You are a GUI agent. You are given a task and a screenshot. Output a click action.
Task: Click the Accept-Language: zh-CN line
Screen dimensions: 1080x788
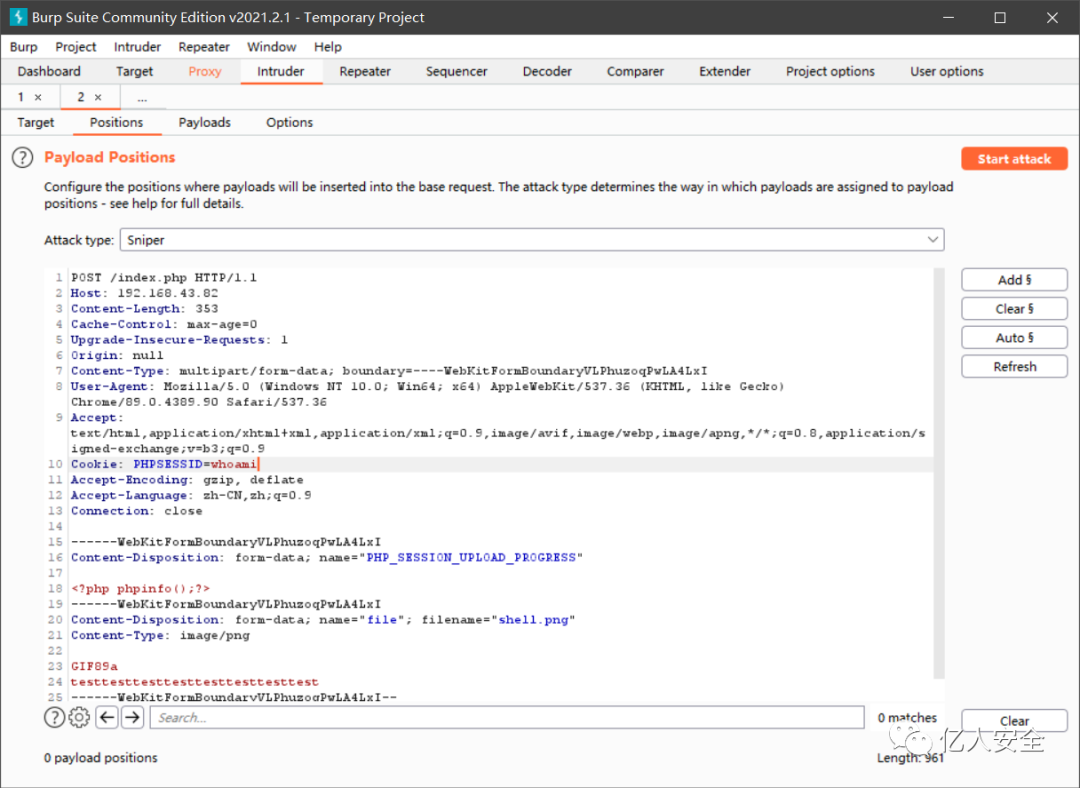pos(191,496)
